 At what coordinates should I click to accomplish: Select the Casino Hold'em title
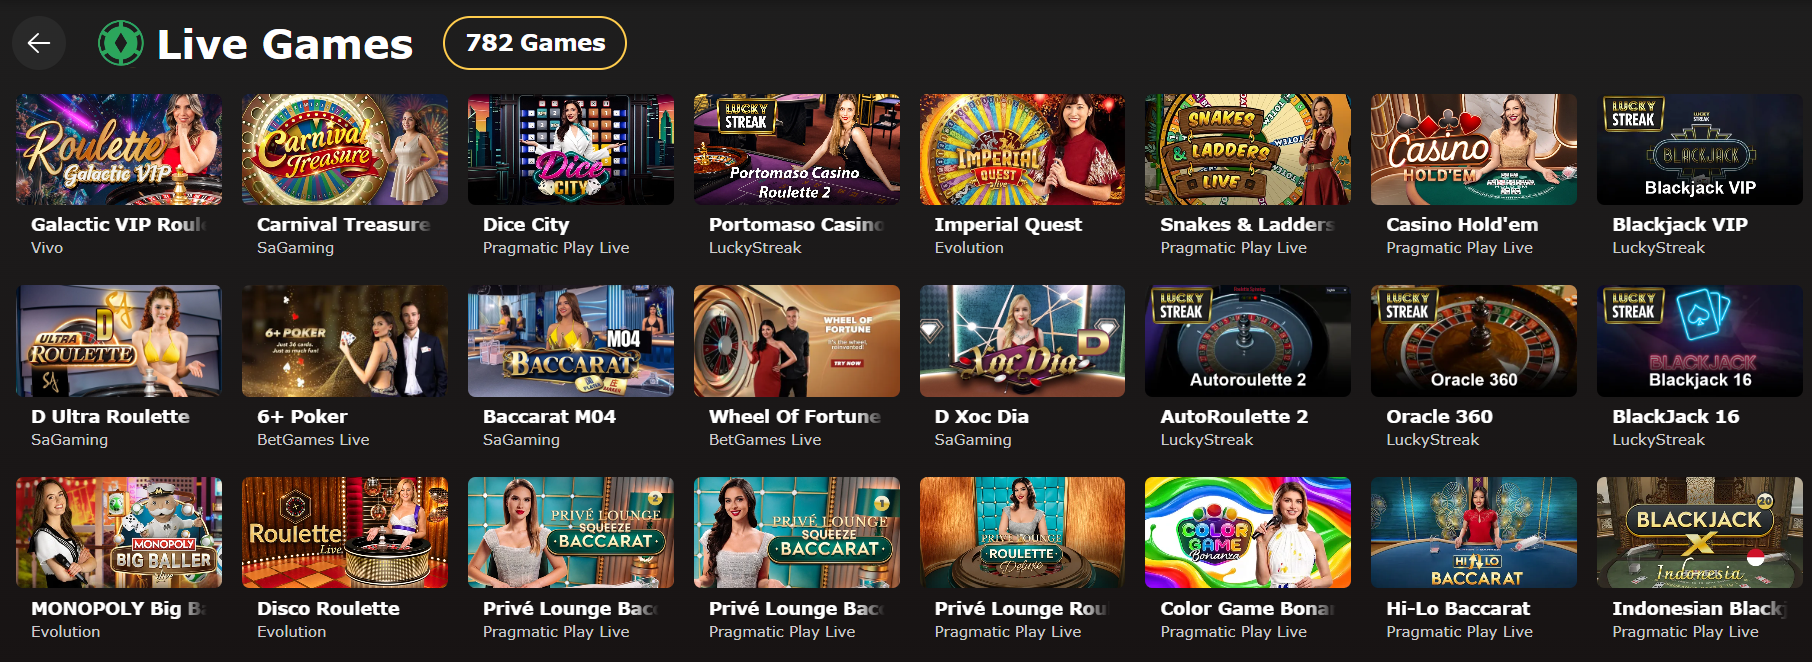(1462, 225)
